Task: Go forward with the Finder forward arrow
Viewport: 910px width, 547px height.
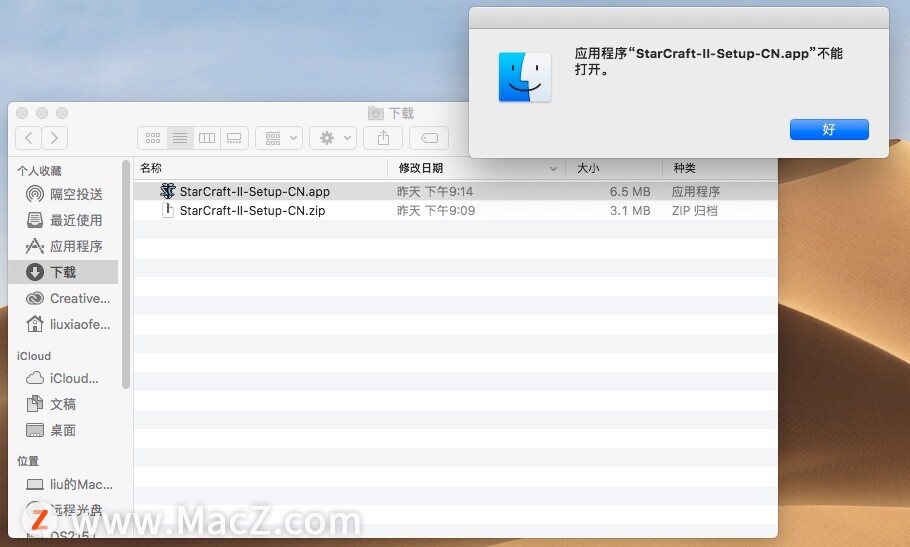Action: pos(55,138)
